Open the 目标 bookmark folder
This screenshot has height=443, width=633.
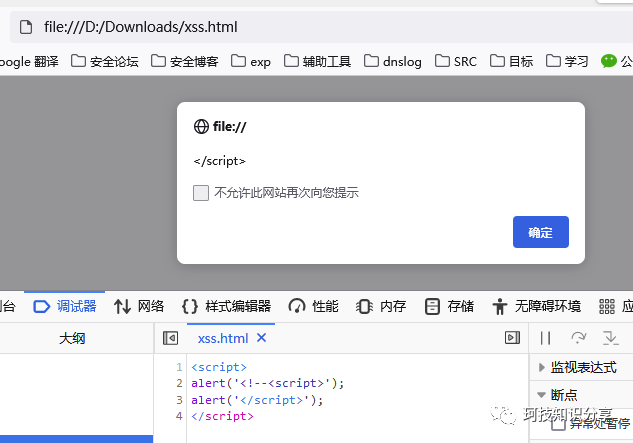[x=511, y=61]
